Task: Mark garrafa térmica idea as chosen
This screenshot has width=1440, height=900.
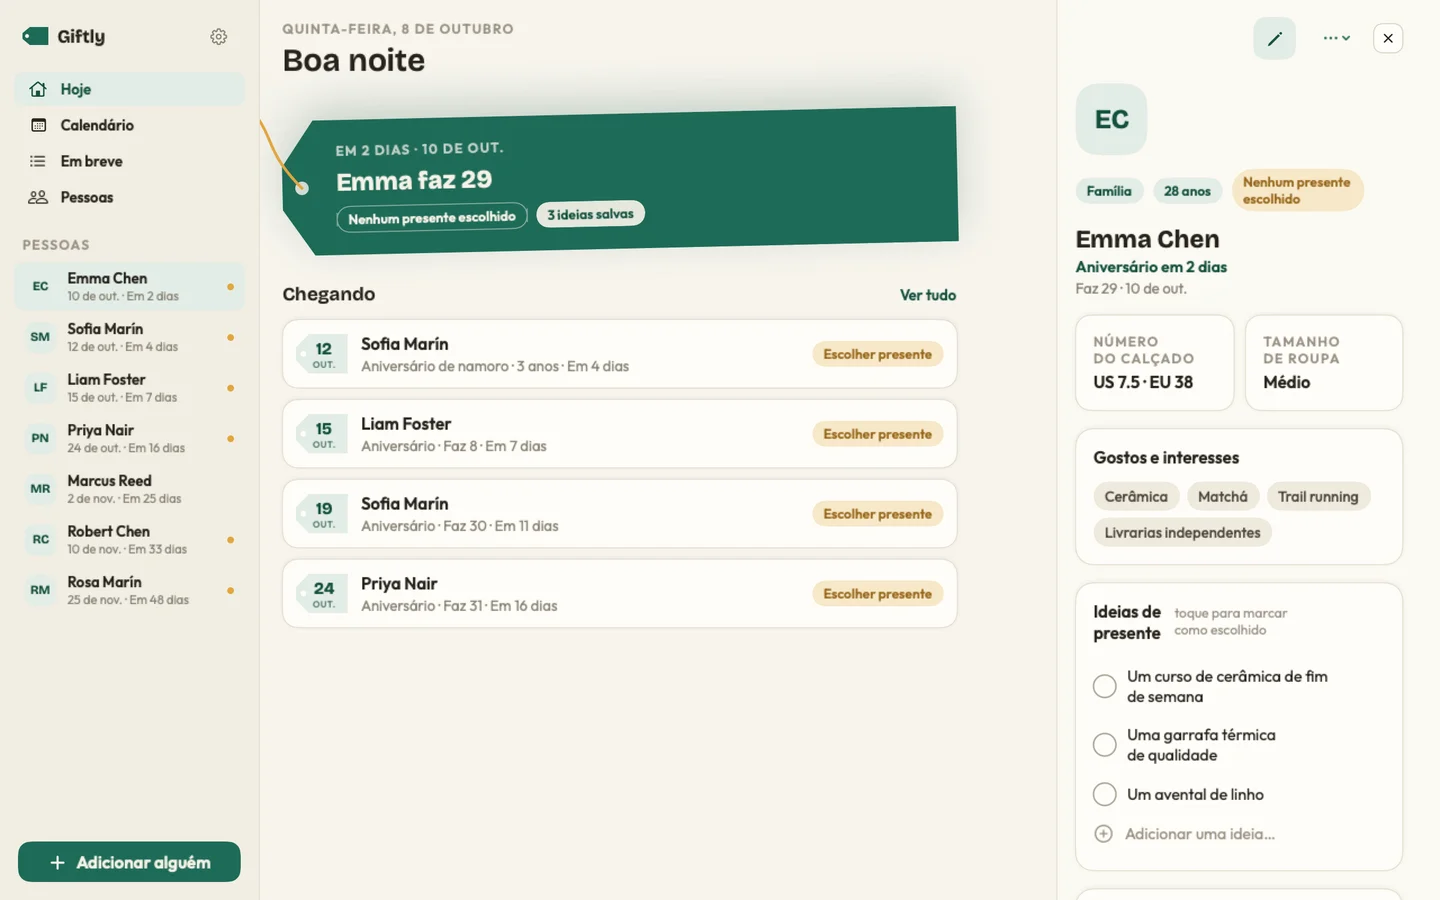Action: pyautogui.click(x=1105, y=745)
